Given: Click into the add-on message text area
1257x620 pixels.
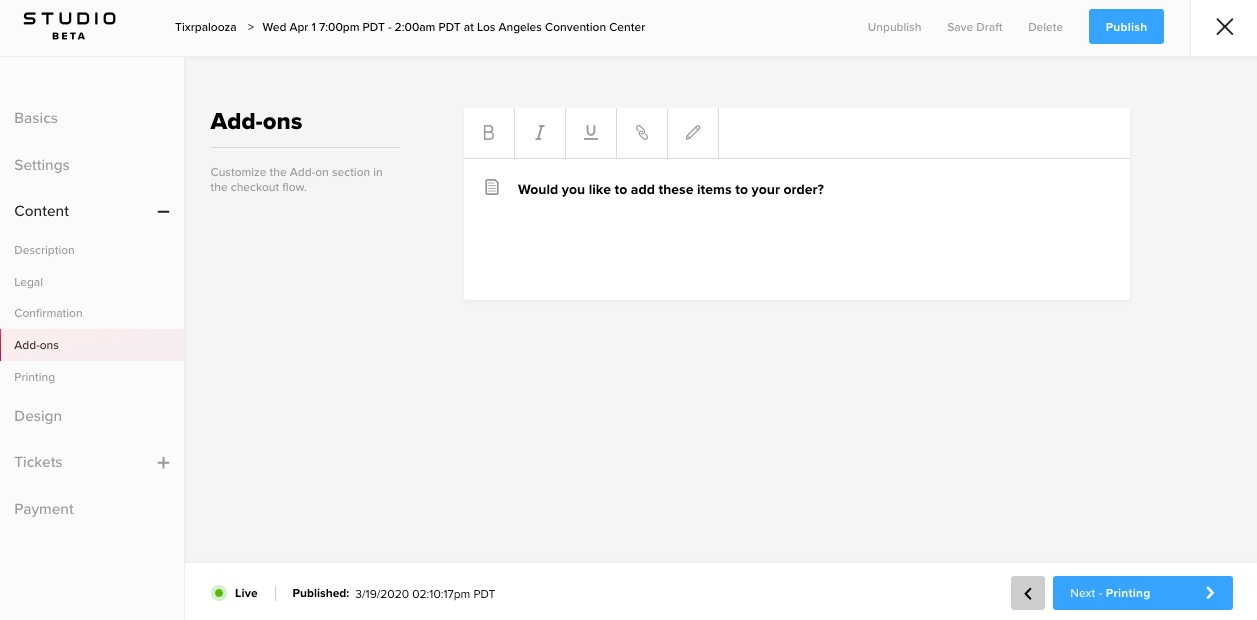Looking at the screenshot, I should (797, 229).
